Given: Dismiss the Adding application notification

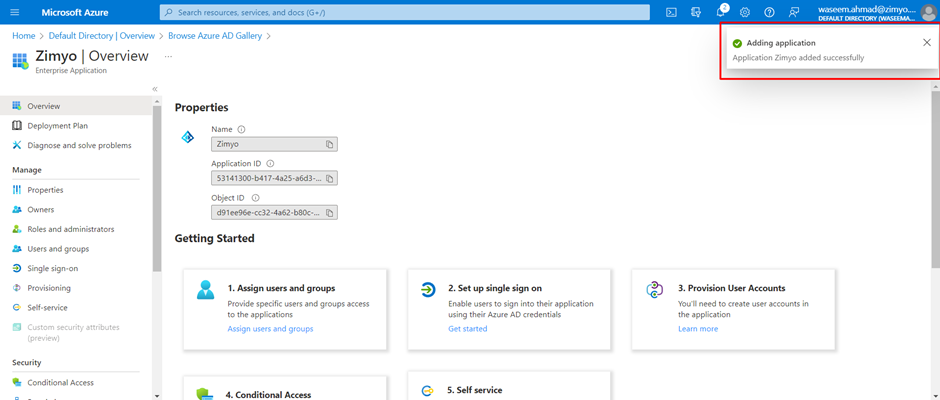Looking at the screenshot, I should pyautogui.click(x=927, y=42).
